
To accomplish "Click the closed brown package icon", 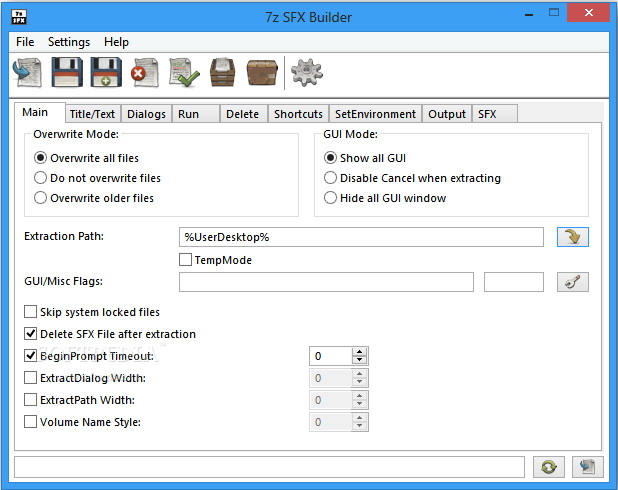I will 262,73.
